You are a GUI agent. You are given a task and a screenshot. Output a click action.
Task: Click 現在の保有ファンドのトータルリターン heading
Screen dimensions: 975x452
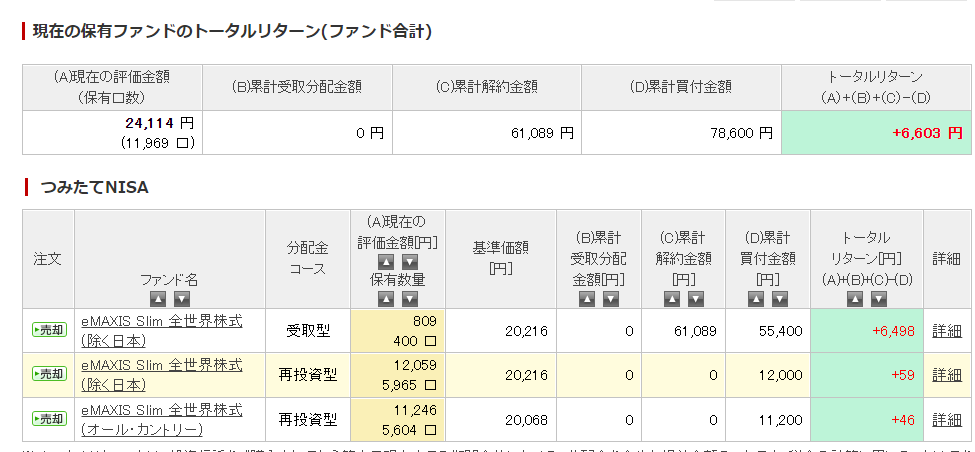[232, 31]
